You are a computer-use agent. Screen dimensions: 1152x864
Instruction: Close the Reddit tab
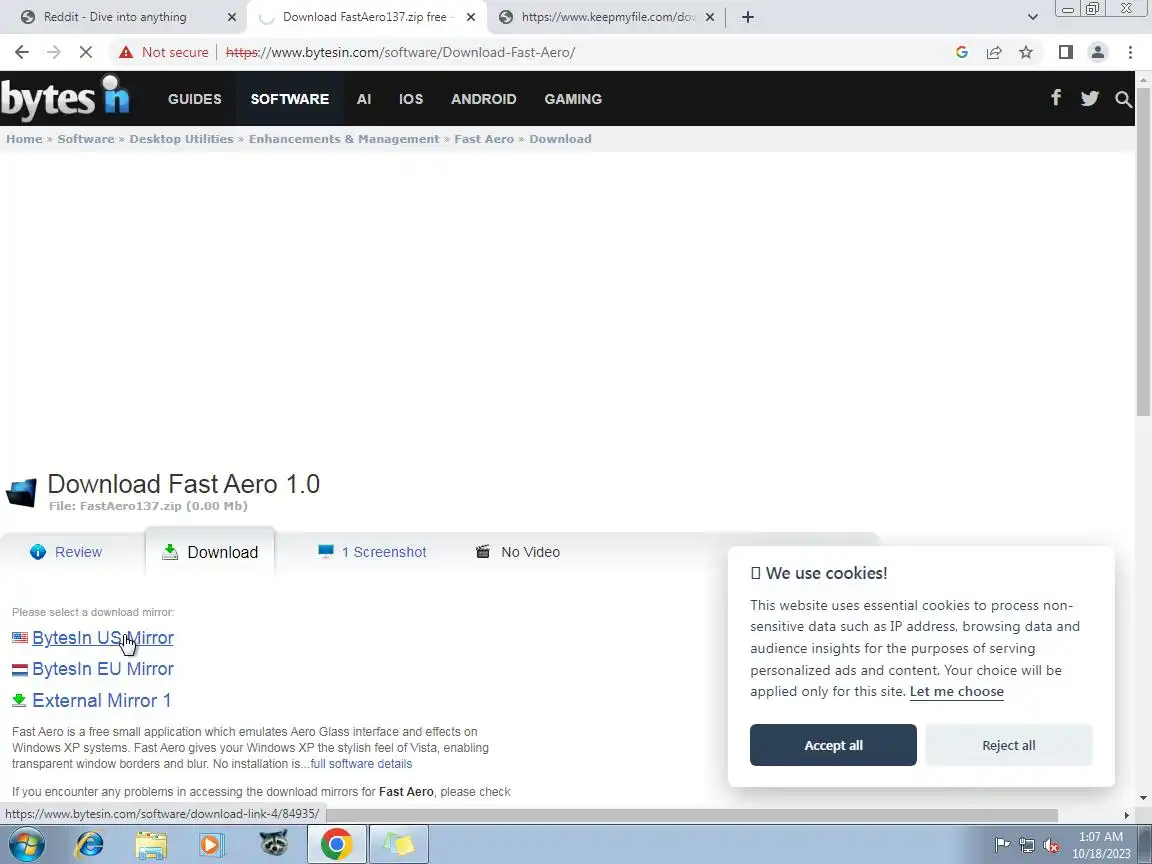(232, 17)
